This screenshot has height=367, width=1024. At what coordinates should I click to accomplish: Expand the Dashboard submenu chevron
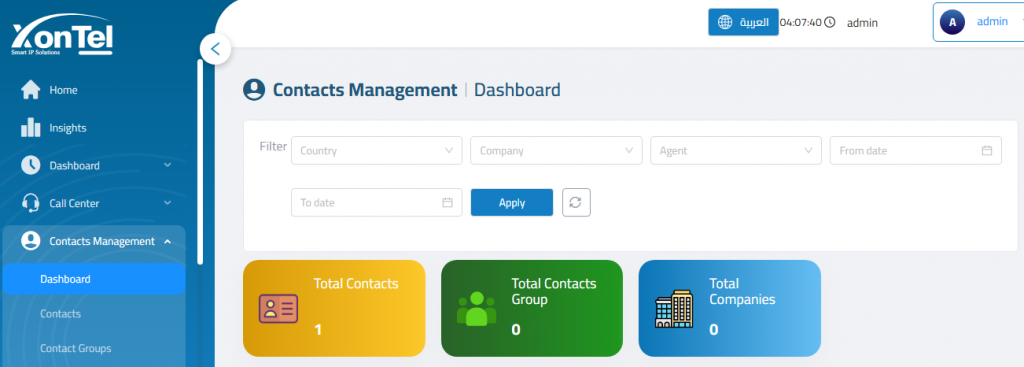coord(167,165)
